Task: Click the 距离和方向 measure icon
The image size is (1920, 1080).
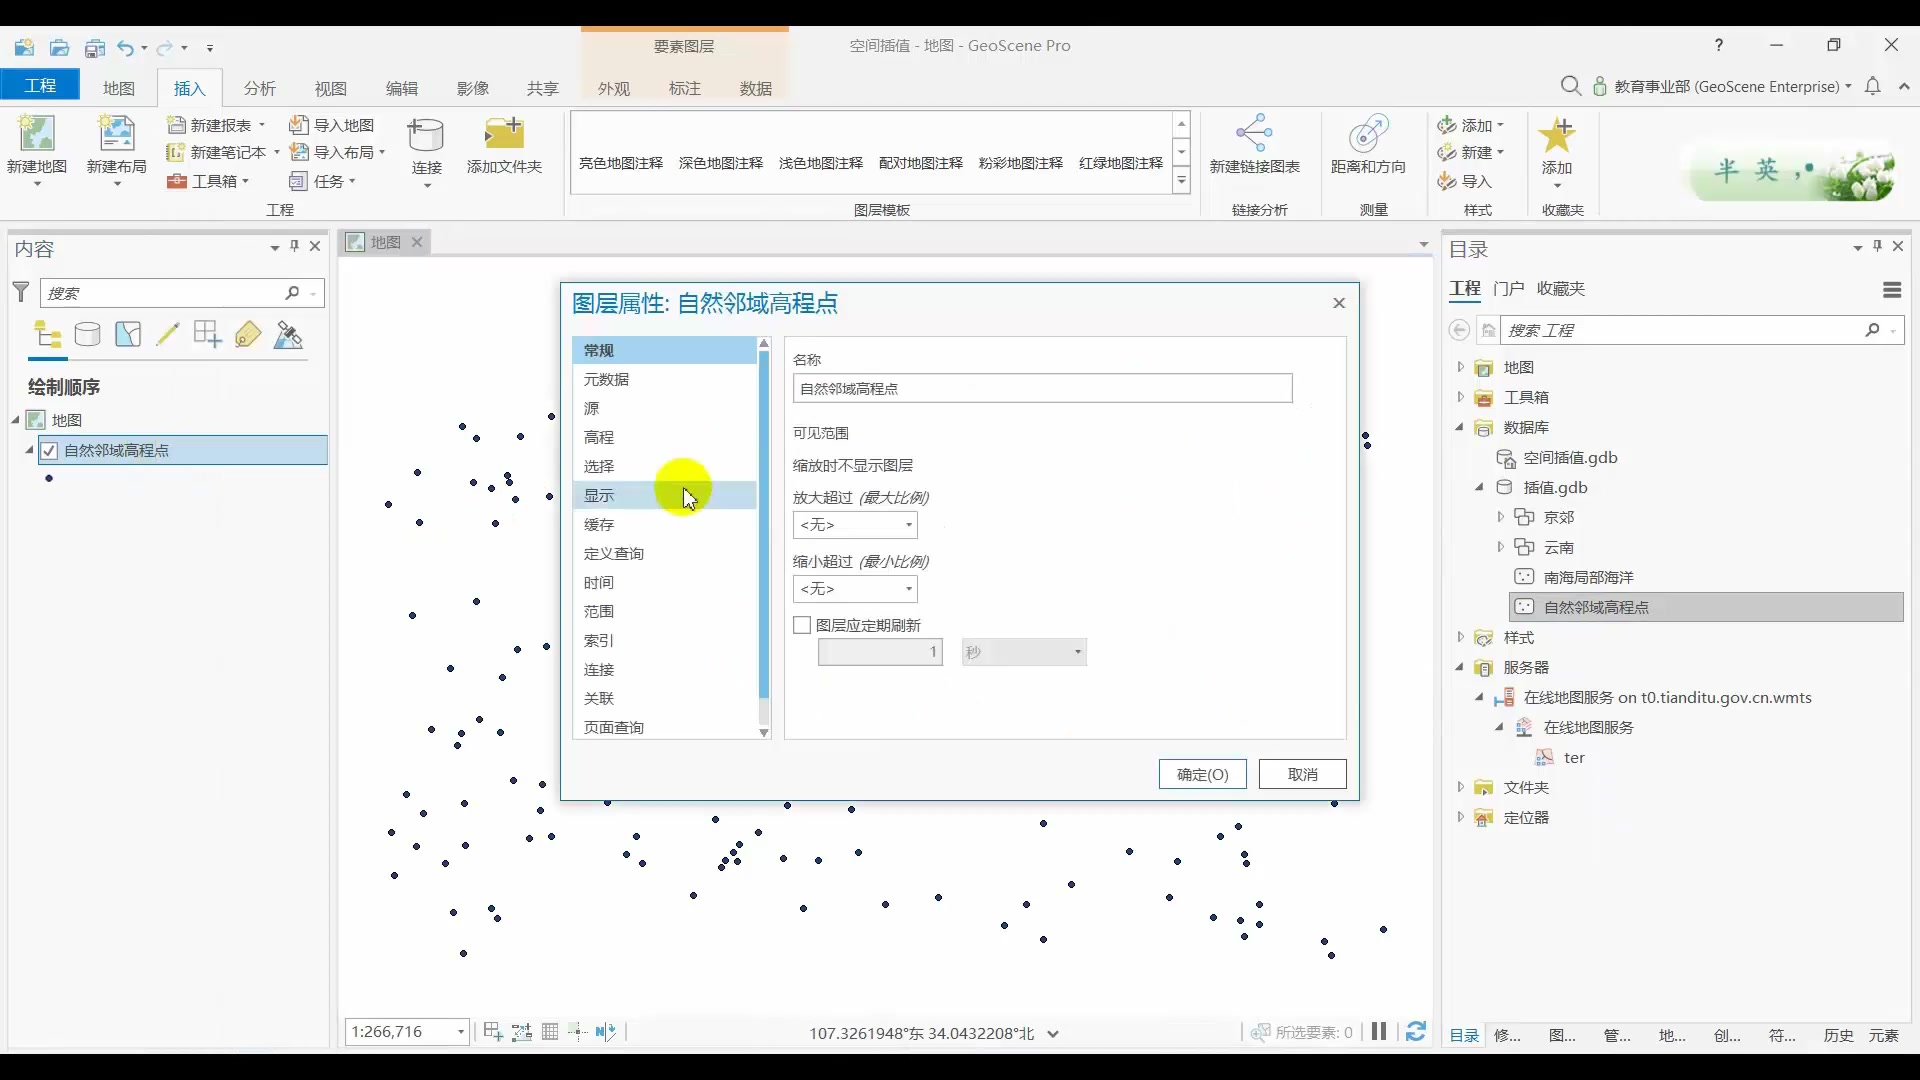Action: (x=1368, y=134)
